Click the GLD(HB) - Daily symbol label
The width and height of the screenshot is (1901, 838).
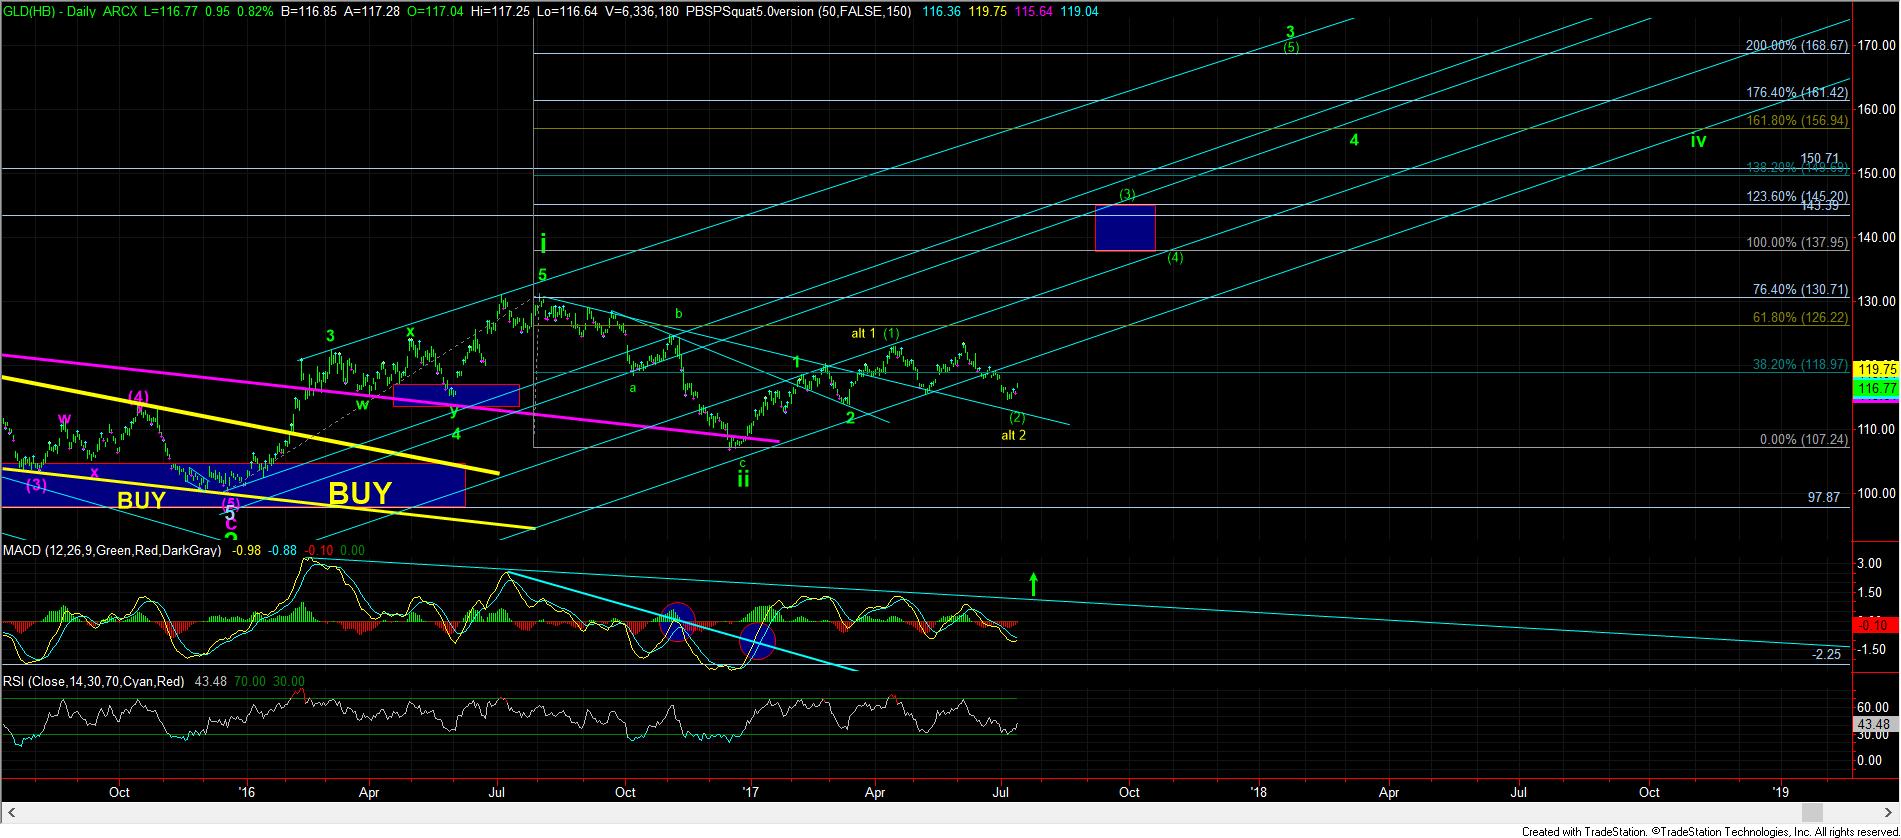[50, 11]
